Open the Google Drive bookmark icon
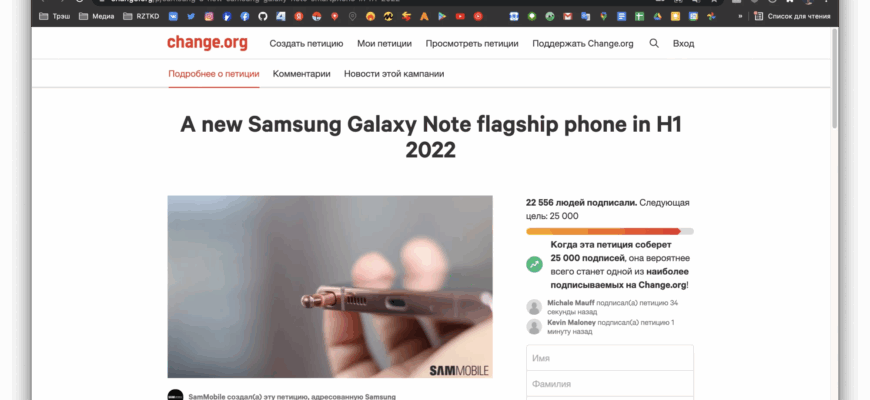 coord(657,17)
